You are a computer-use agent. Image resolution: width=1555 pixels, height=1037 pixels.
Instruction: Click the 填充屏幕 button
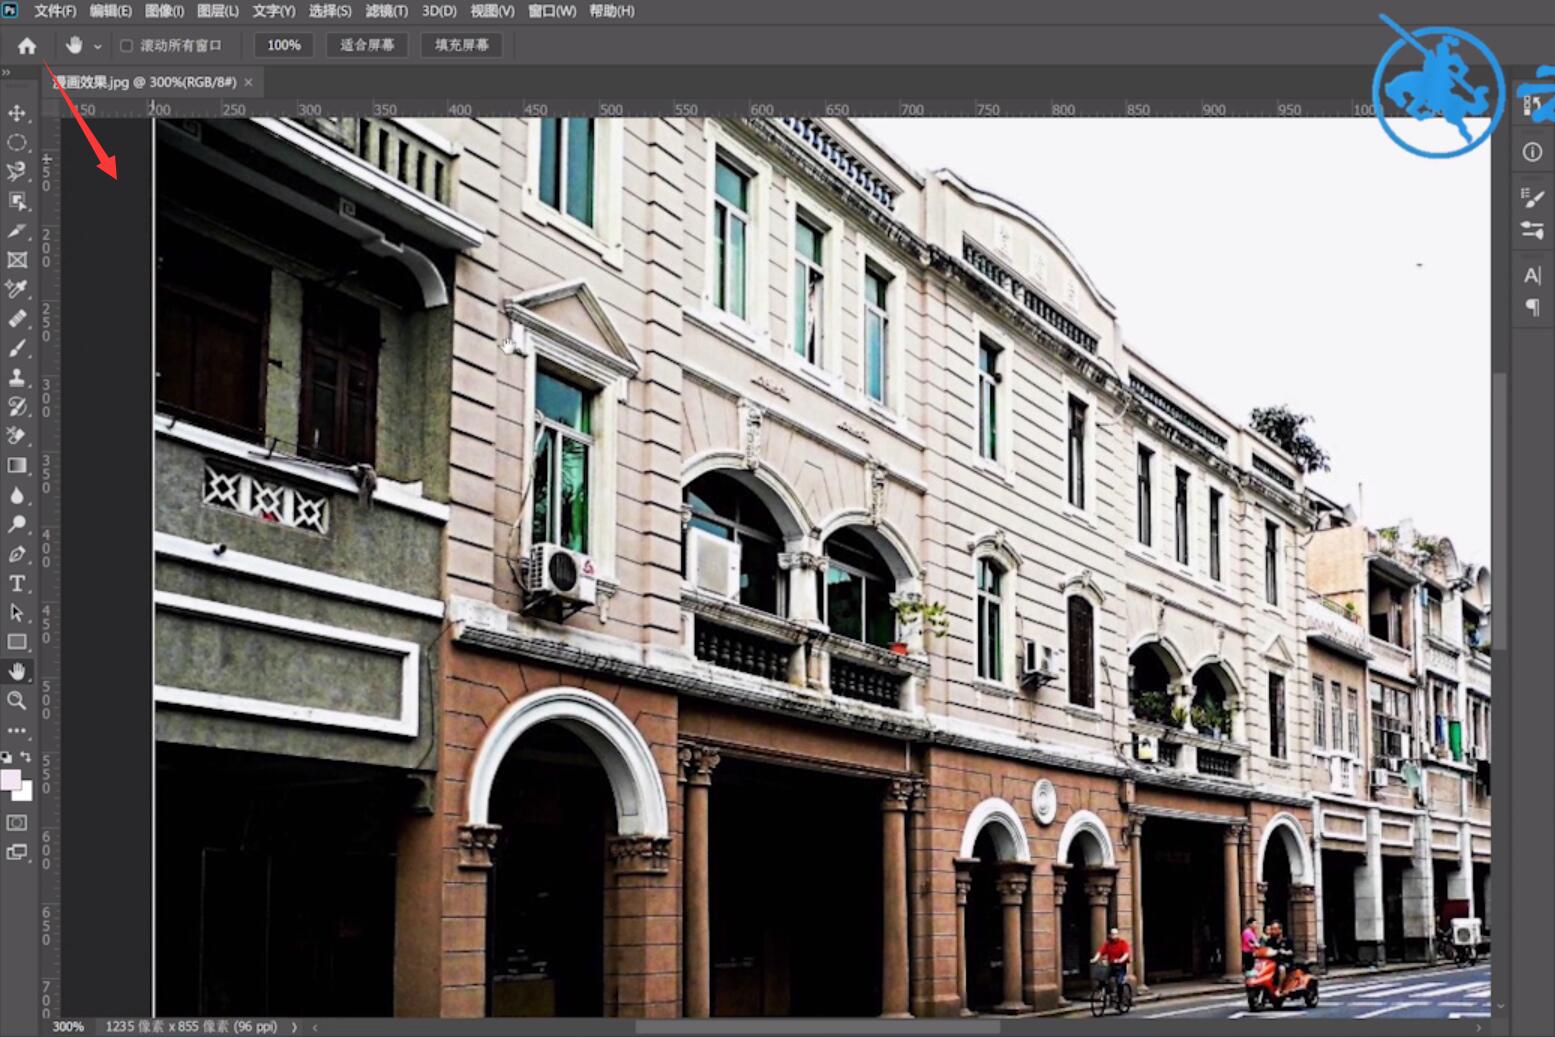click(462, 45)
